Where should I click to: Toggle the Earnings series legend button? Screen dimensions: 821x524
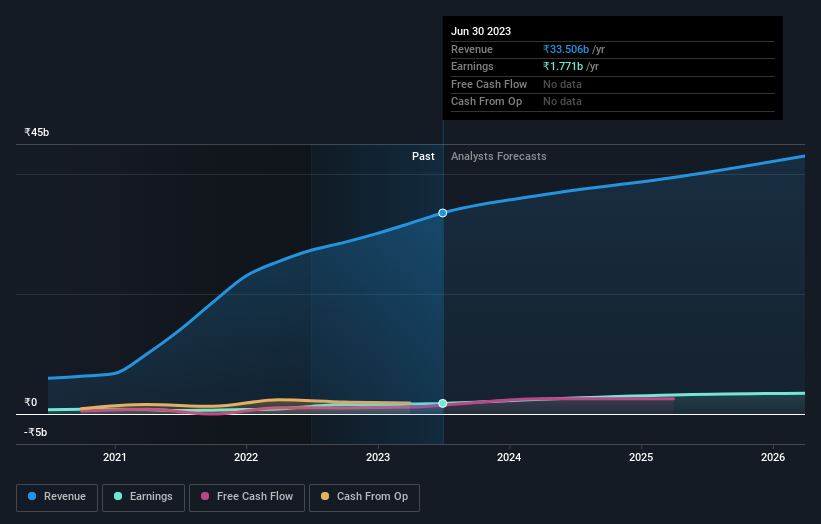[x=143, y=497]
